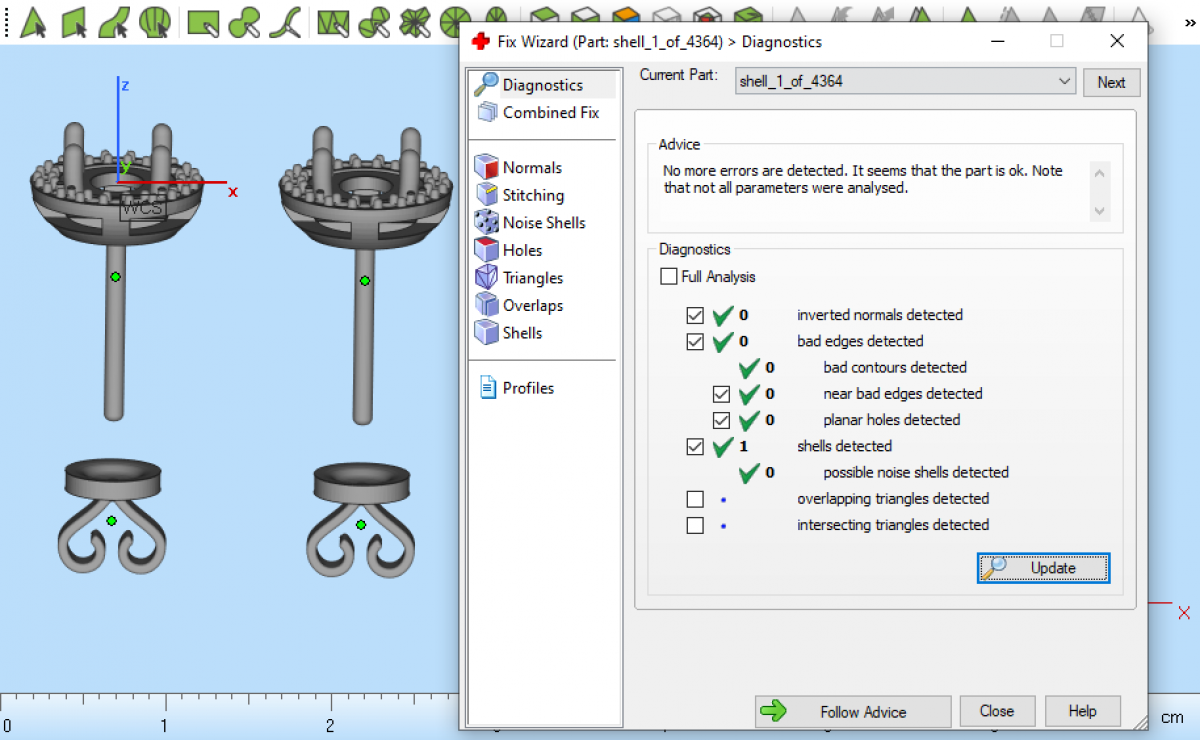Click Next to go to next part
The height and width of the screenshot is (740, 1200).
point(1111,82)
